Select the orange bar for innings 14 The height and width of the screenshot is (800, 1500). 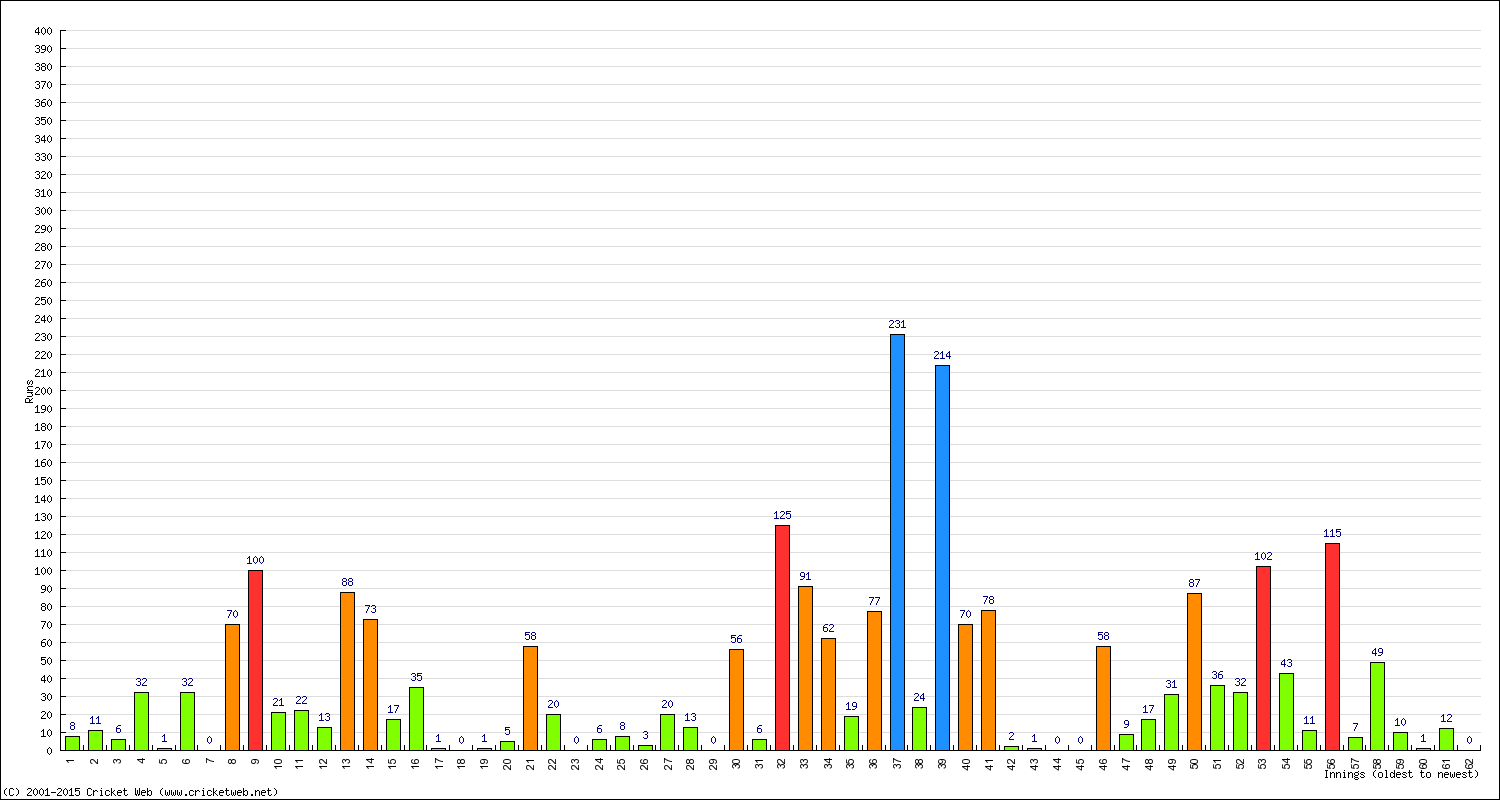(x=370, y=685)
